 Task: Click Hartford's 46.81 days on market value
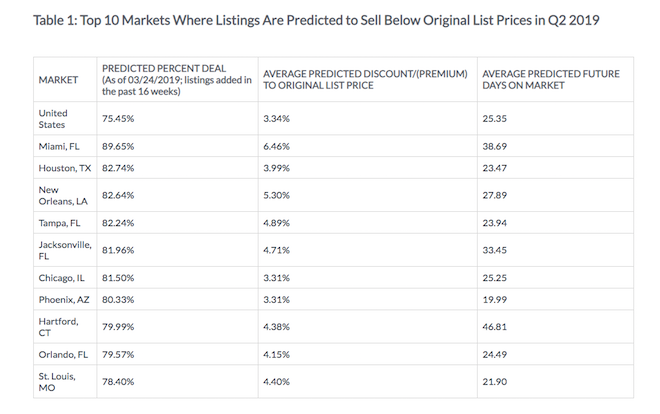tap(496, 325)
